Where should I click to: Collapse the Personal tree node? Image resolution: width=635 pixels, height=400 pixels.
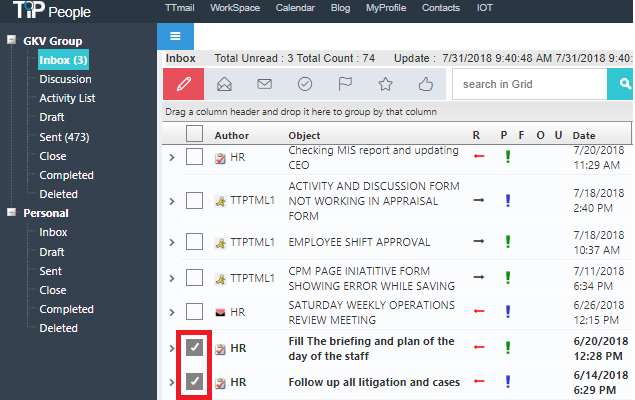click(x=11, y=212)
